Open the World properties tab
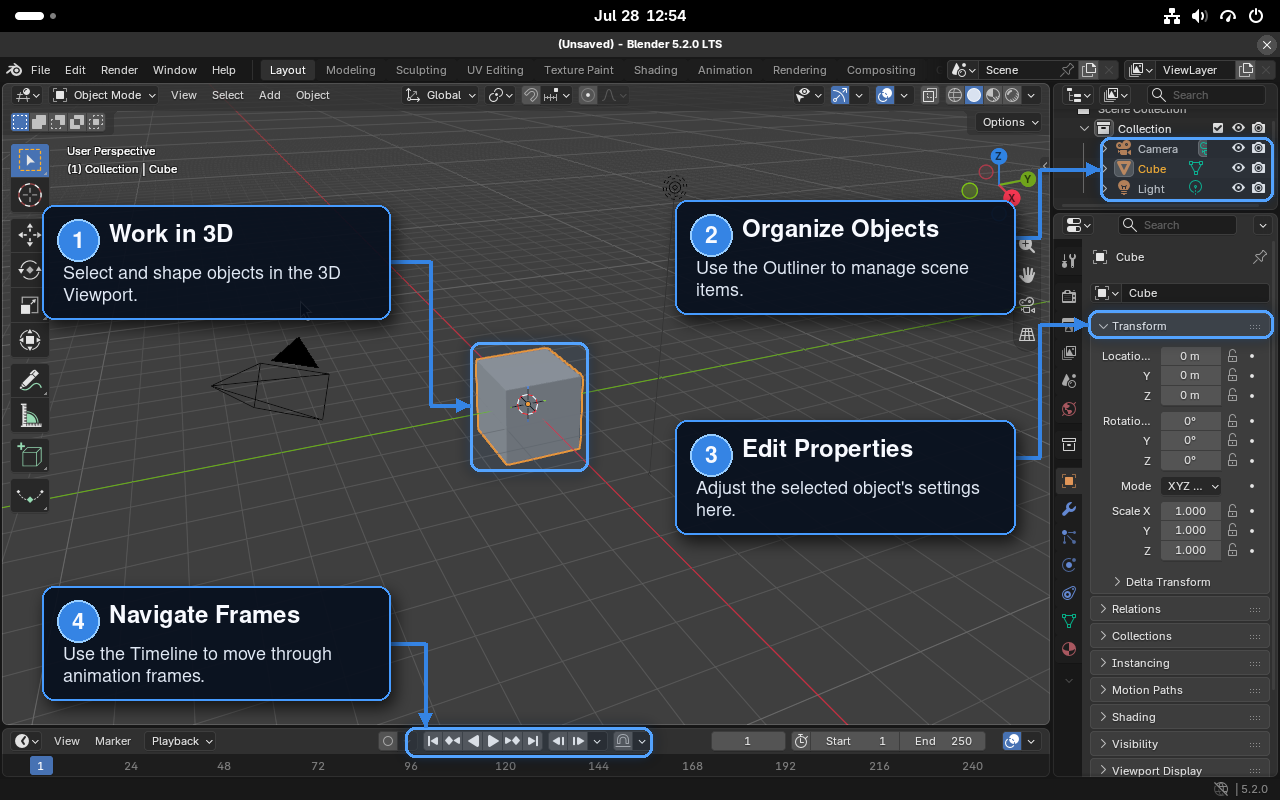The image size is (1280, 800). [x=1069, y=409]
